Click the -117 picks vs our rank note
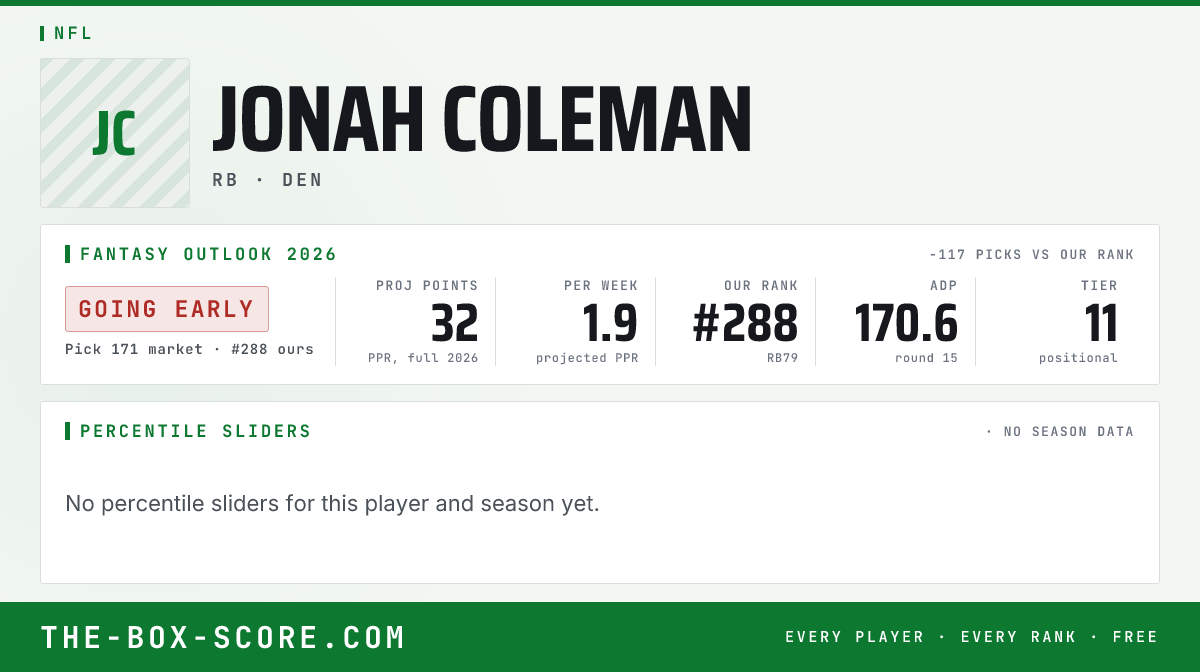Image resolution: width=1200 pixels, height=672 pixels. [x=1031, y=255]
